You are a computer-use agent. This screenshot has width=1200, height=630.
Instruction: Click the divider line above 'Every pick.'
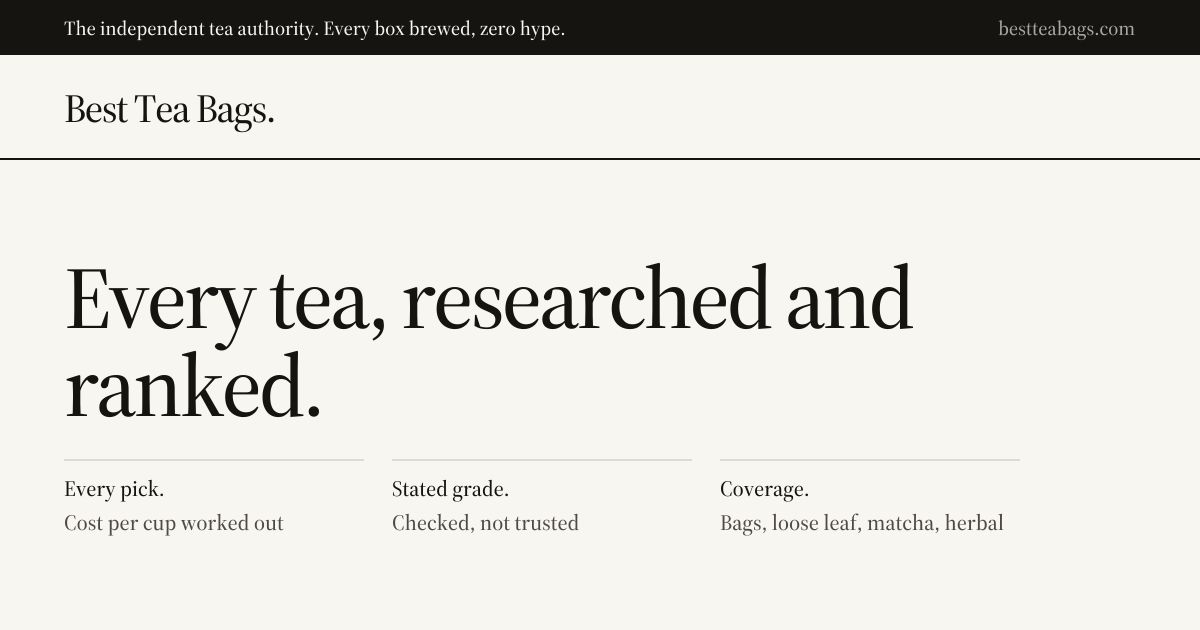pyautogui.click(x=214, y=460)
